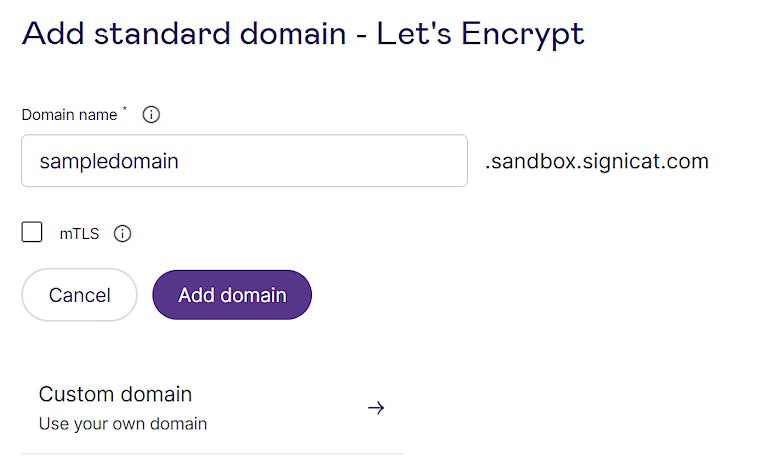Click the .sandbox.signicat.com suffix text

pos(596,161)
